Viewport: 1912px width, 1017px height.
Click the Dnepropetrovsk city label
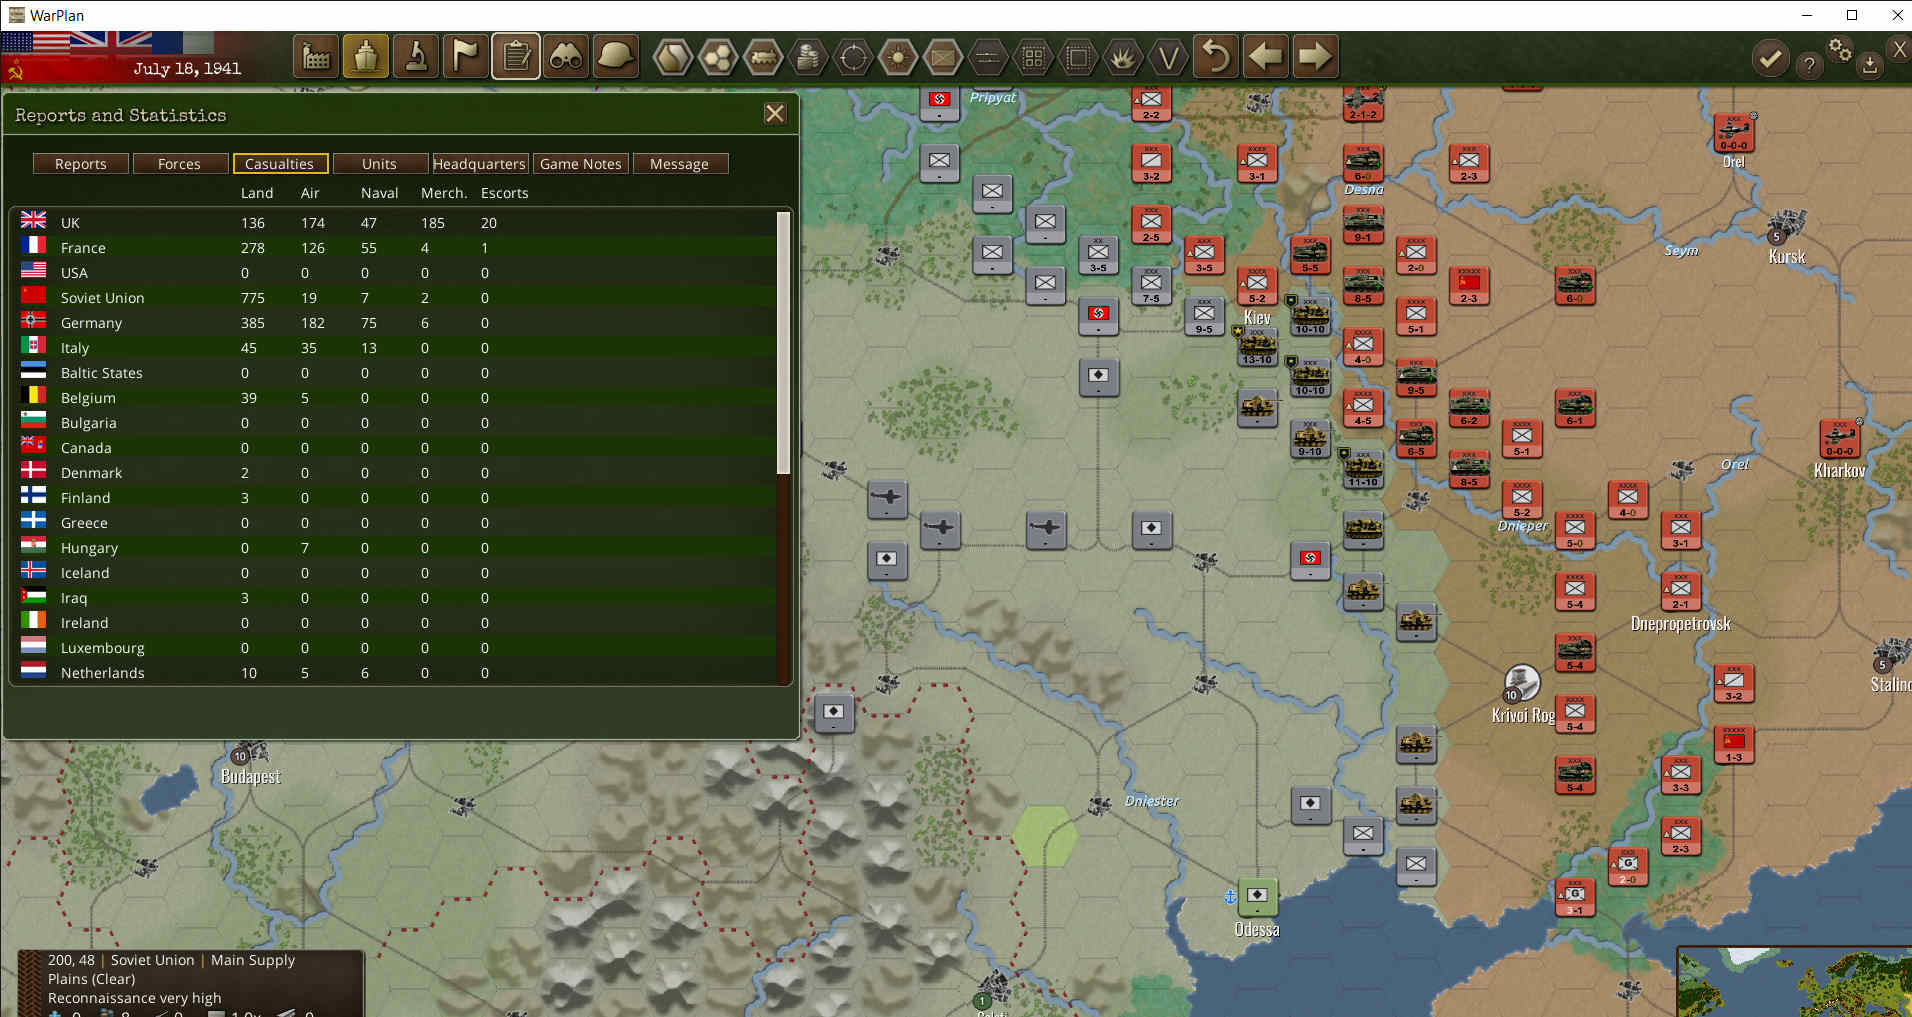(1680, 624)
